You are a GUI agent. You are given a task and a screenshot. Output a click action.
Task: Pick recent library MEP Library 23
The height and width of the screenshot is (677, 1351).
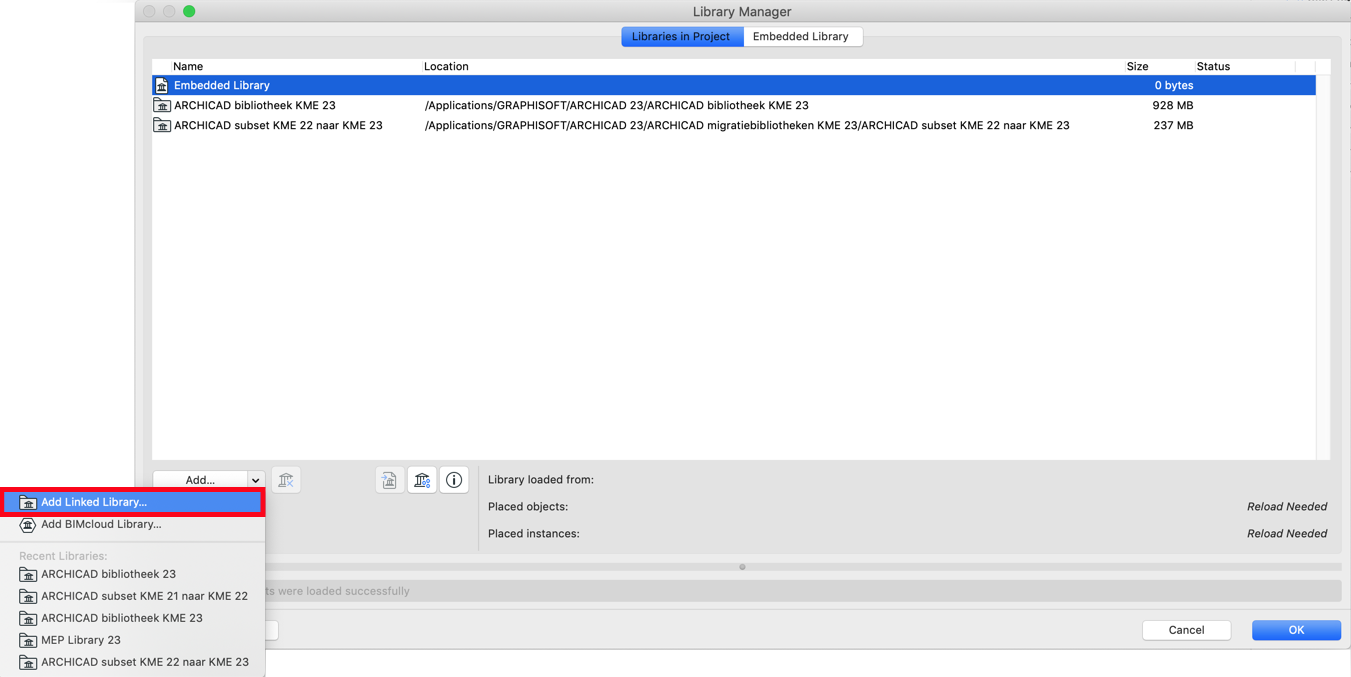point(133,640)
